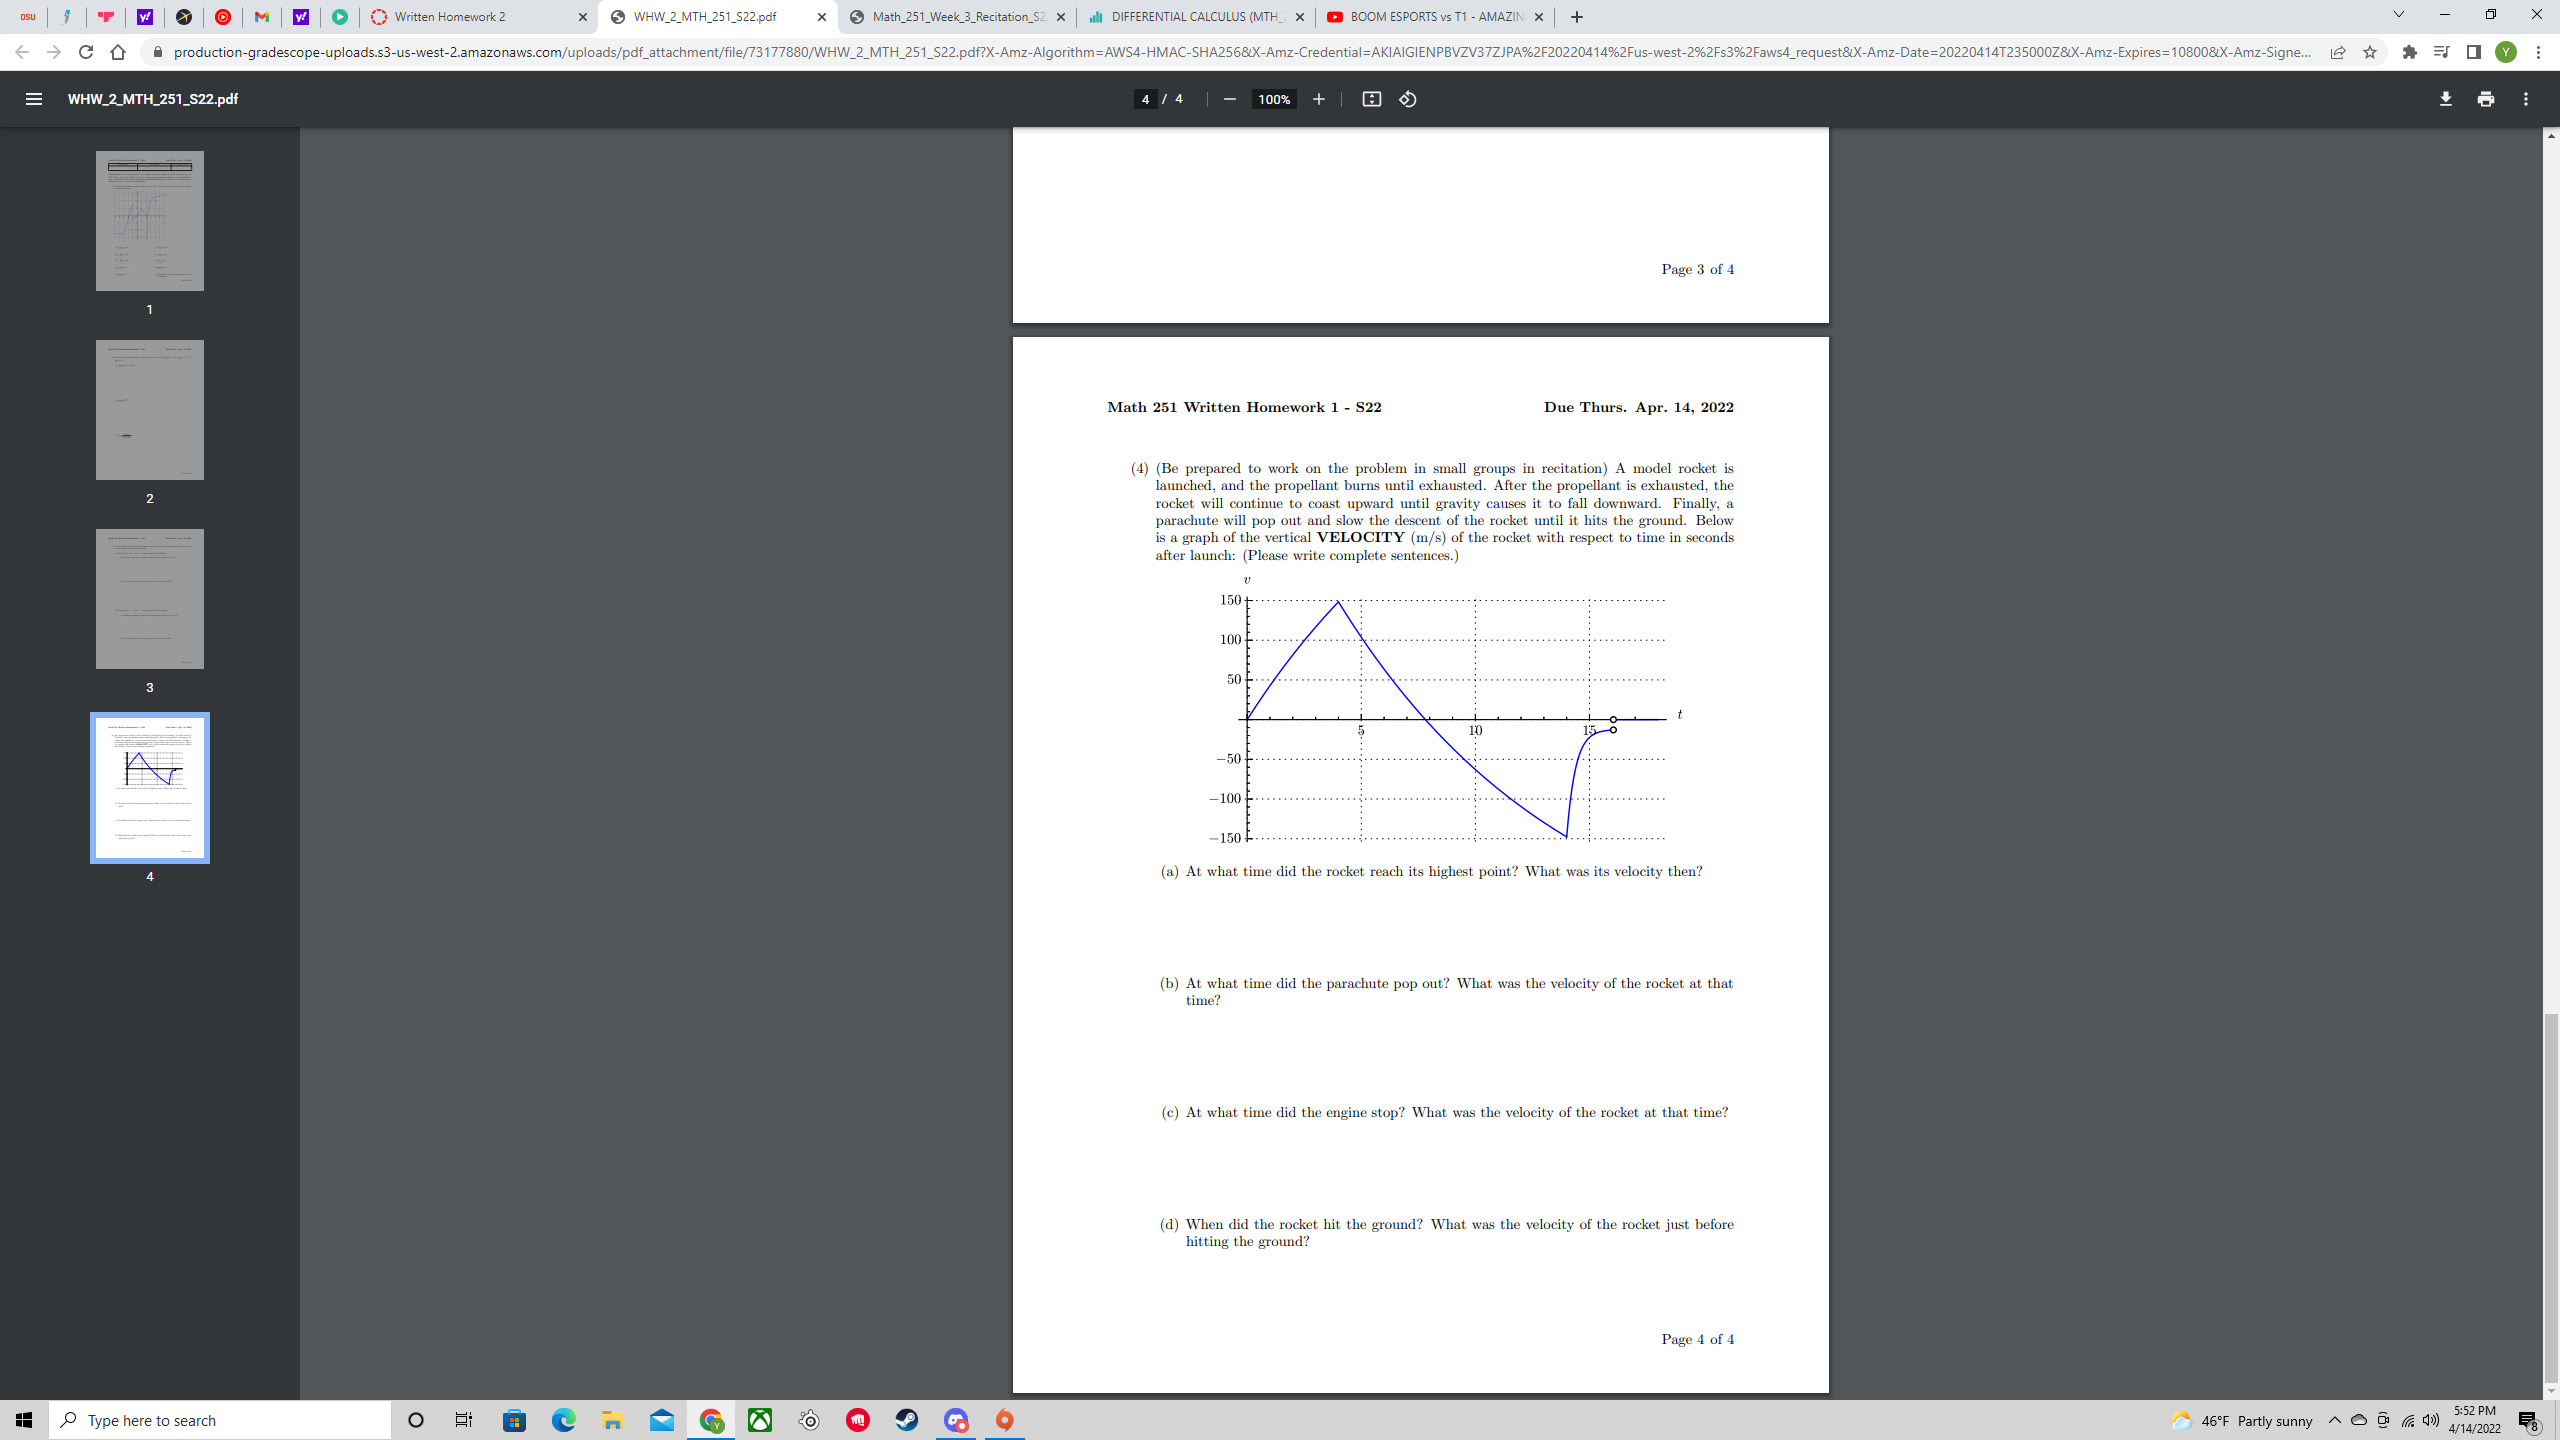Open the tab search chevron

[x=2397, y=15]
